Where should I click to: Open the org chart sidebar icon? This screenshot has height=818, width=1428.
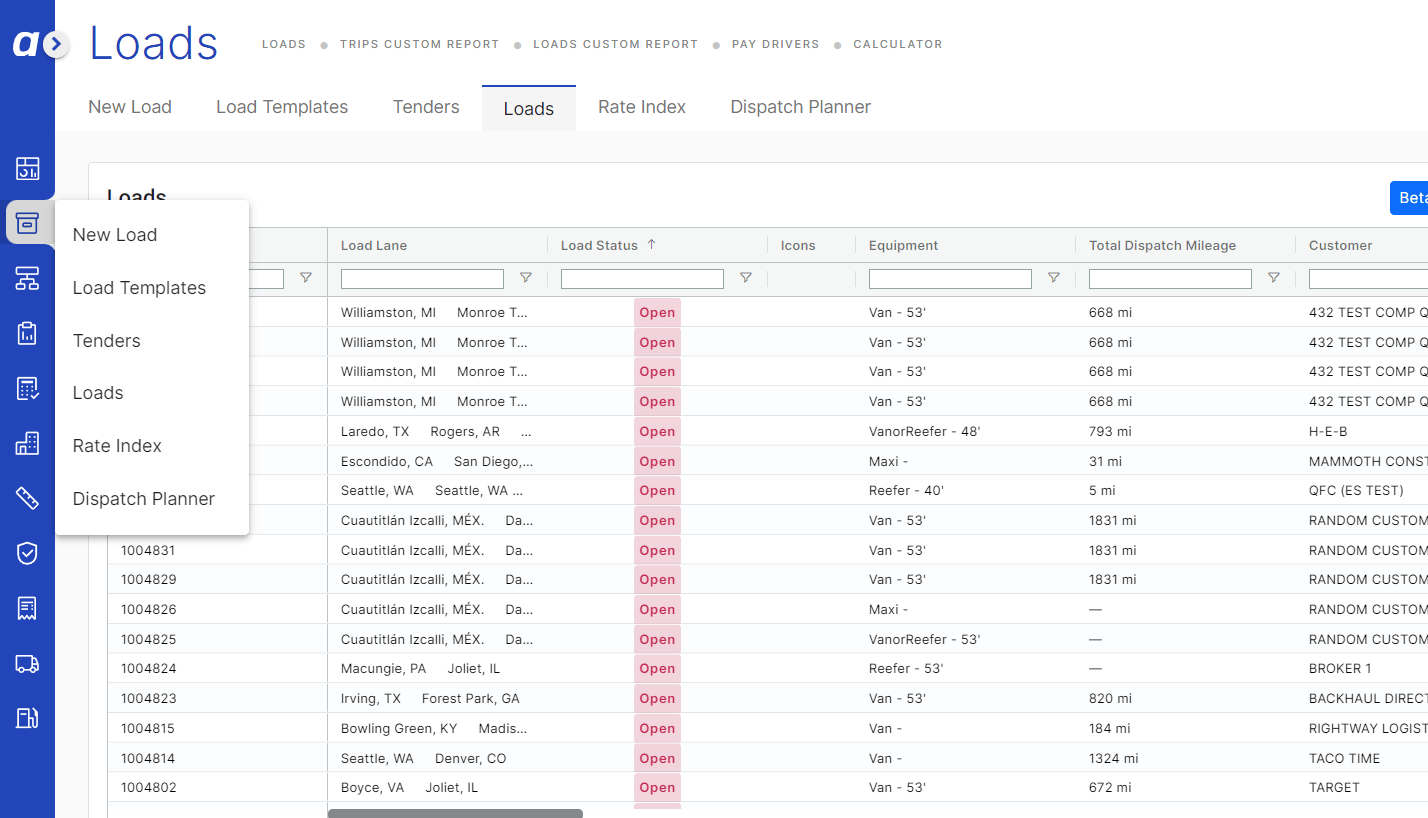pyautogui.click(x=27, y=279)
